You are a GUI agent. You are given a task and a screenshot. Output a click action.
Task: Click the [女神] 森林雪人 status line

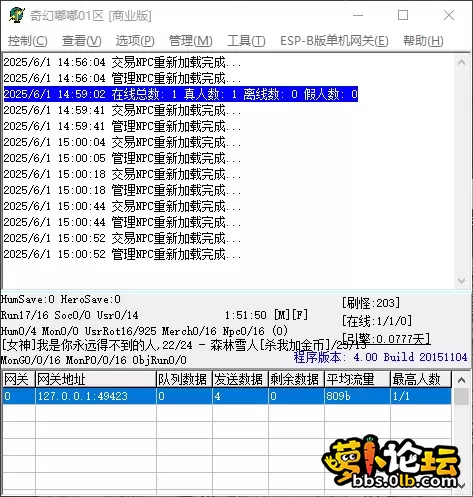(x=184, y=345)
